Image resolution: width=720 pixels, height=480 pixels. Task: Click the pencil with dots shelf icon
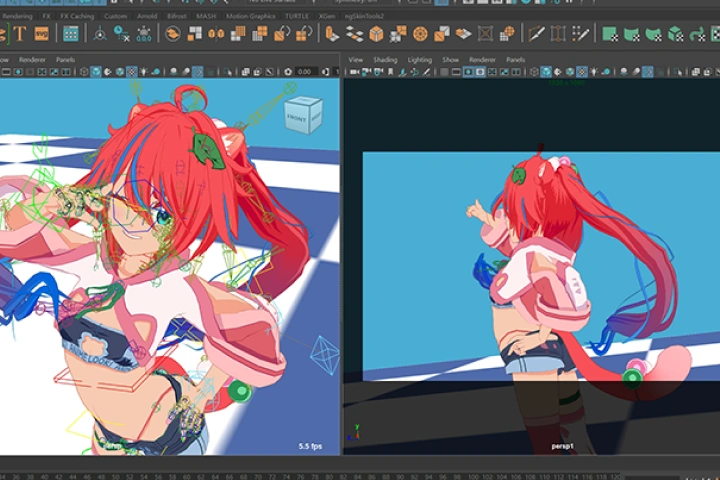pos(580,34)
